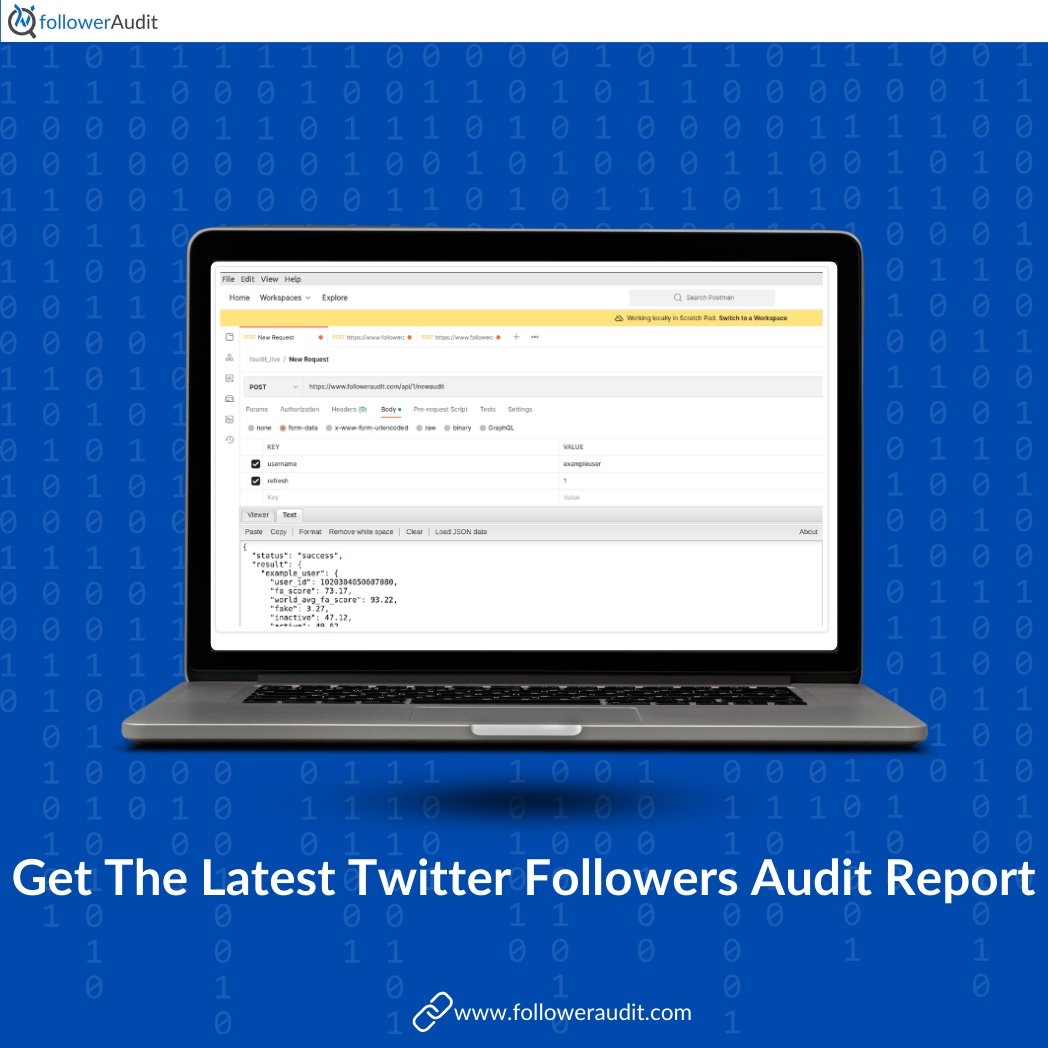Image resolution: width=1048 pixels, height=1048 pixels.
Task: Switch to the Text tab
Action: pyautogui.click(x=289, y=515)
